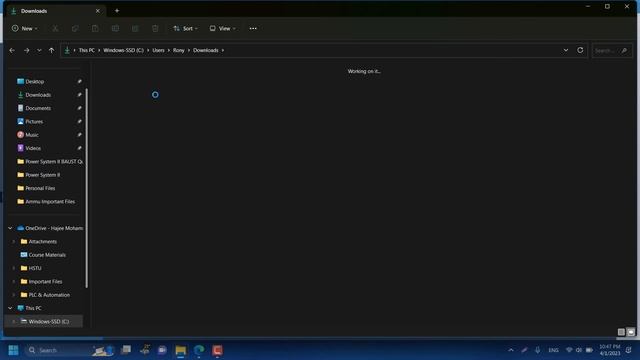Open the View dropdown
This screenshot has height=360, width=640.
tap(222, 29)
